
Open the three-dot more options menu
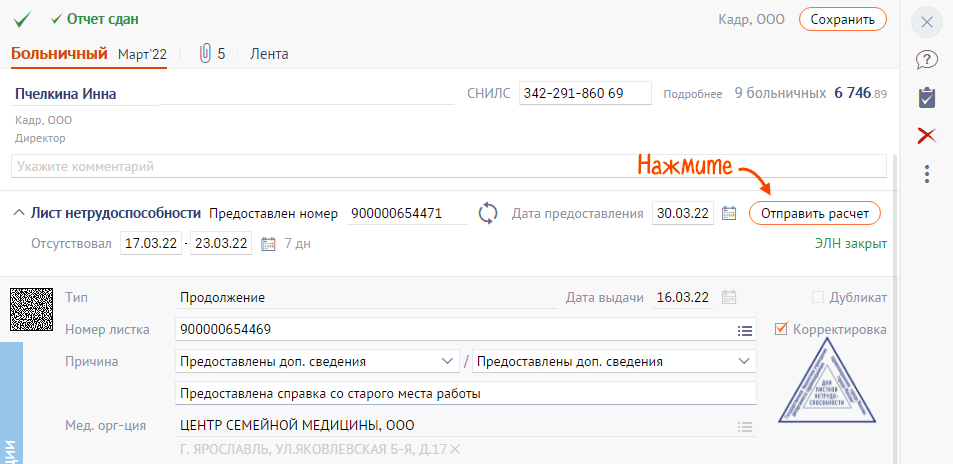927,174
